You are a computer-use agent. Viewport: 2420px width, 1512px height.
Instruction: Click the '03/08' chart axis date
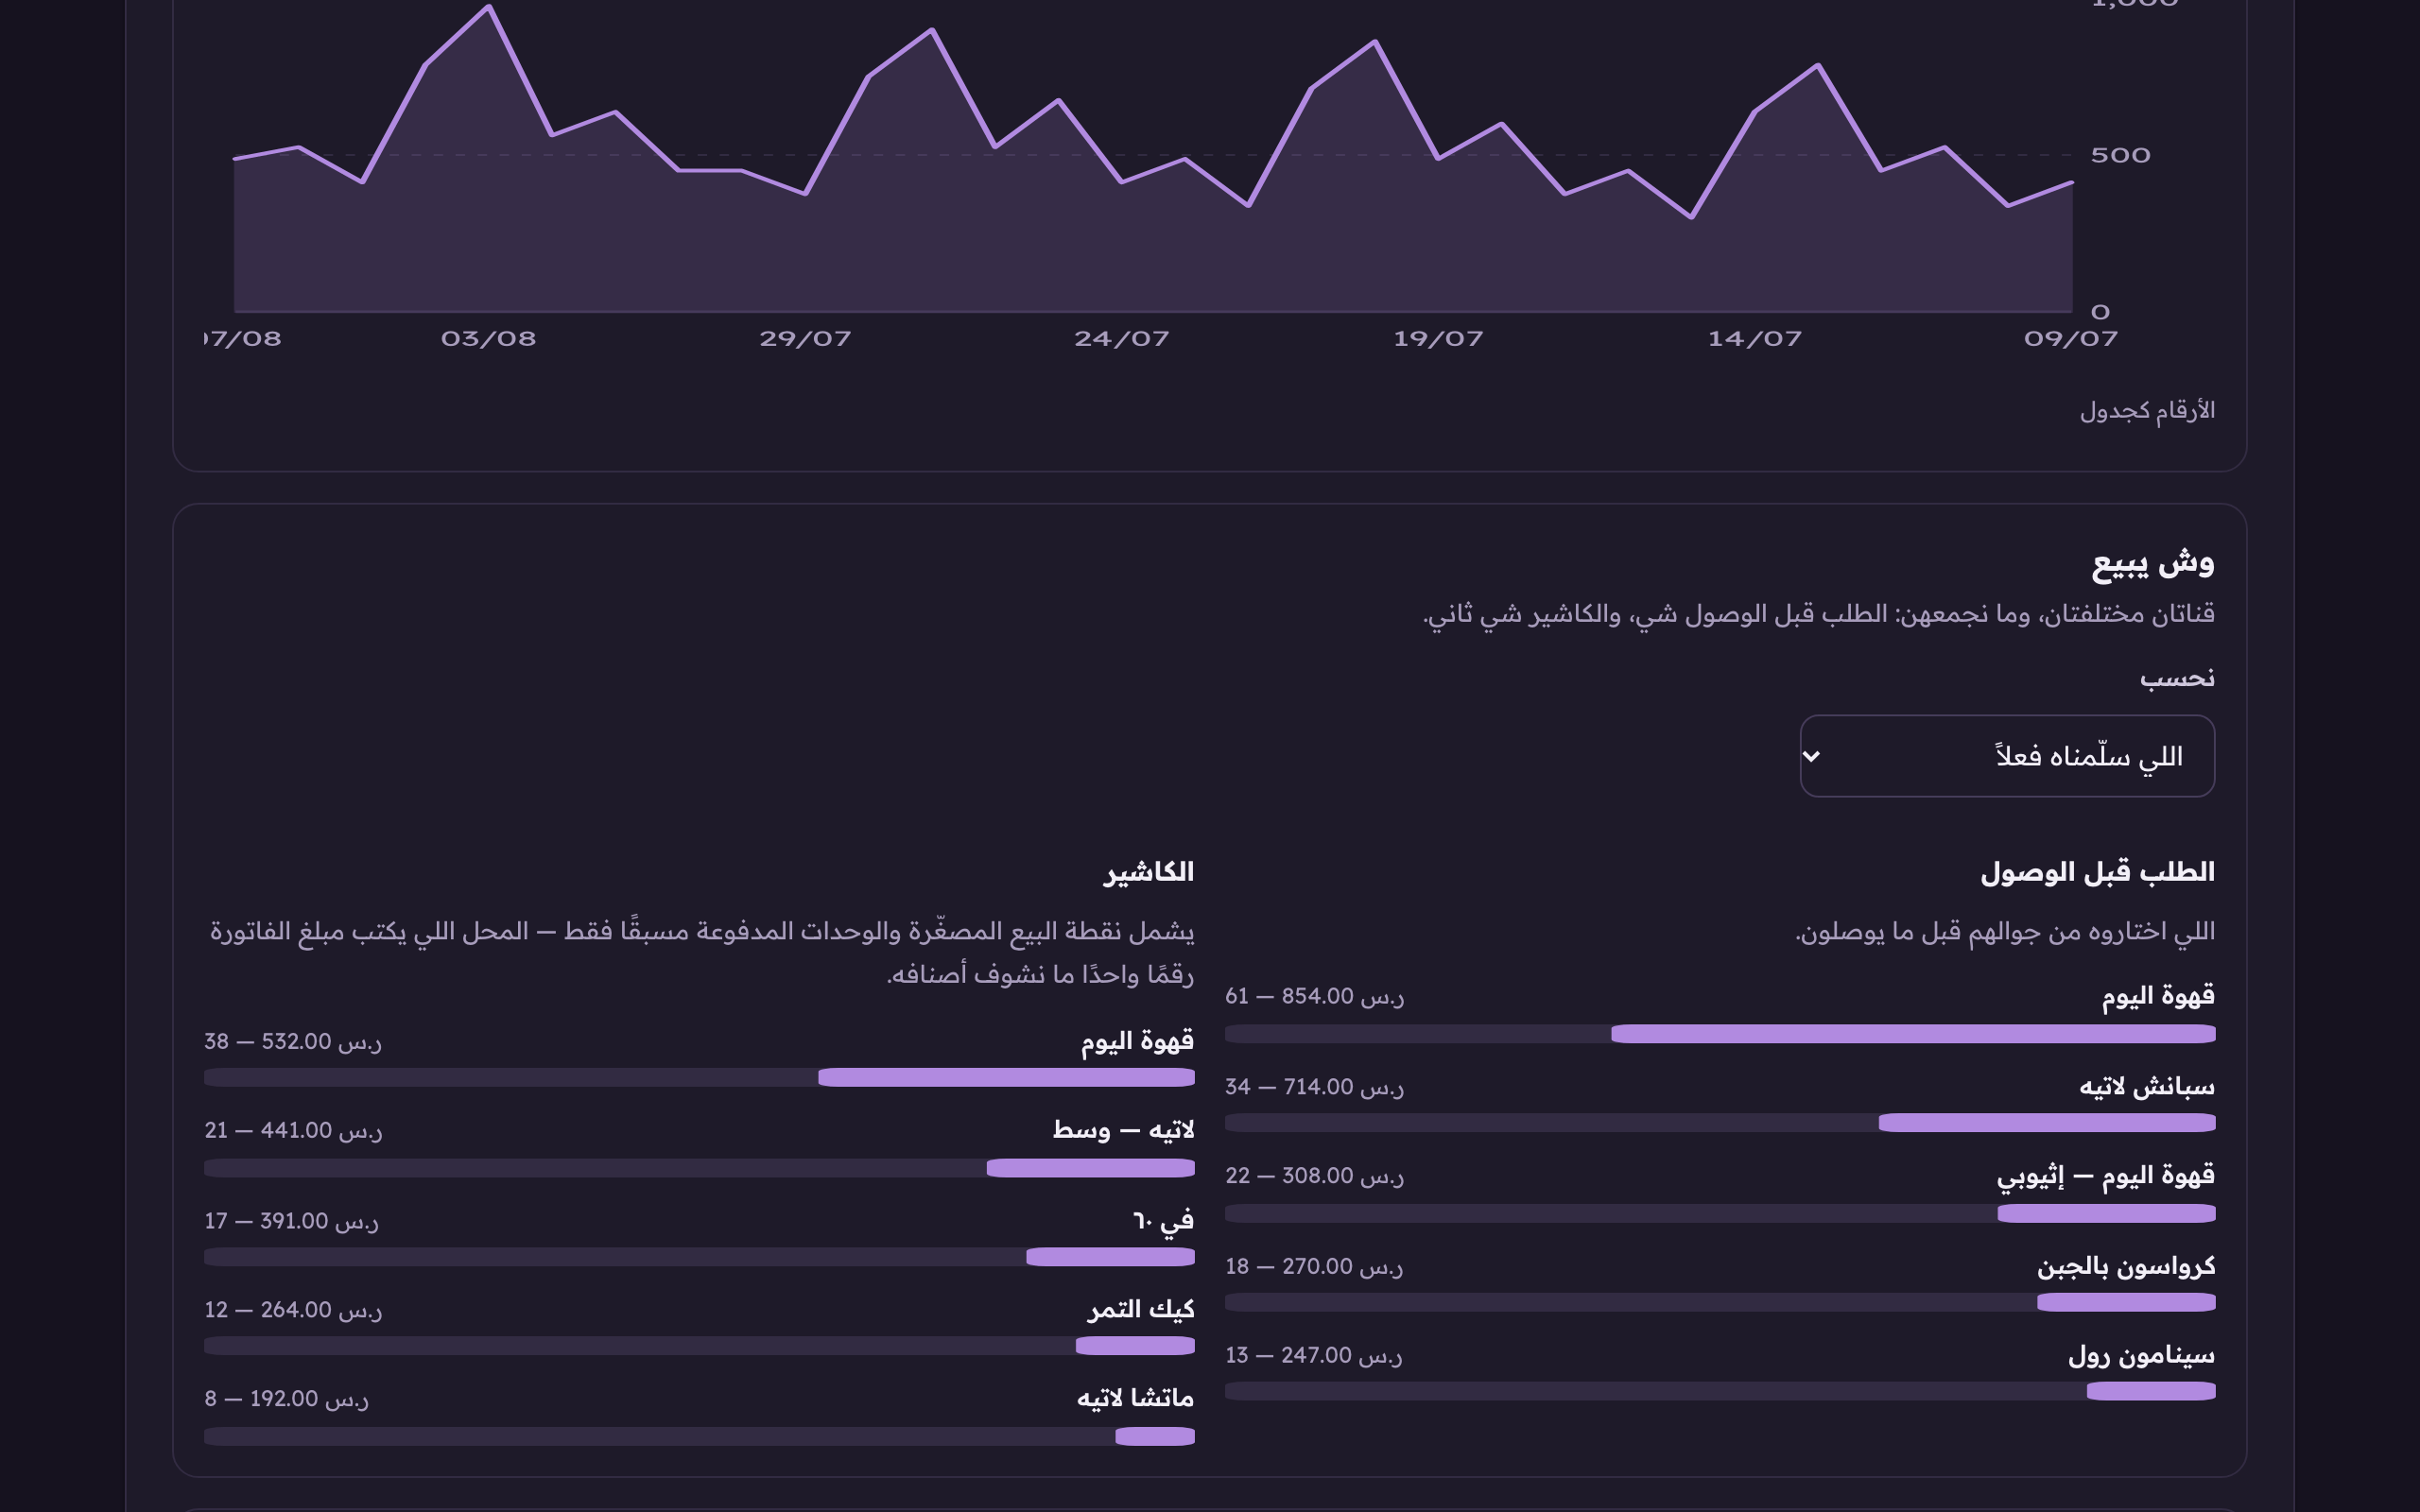tap(488, 339)
